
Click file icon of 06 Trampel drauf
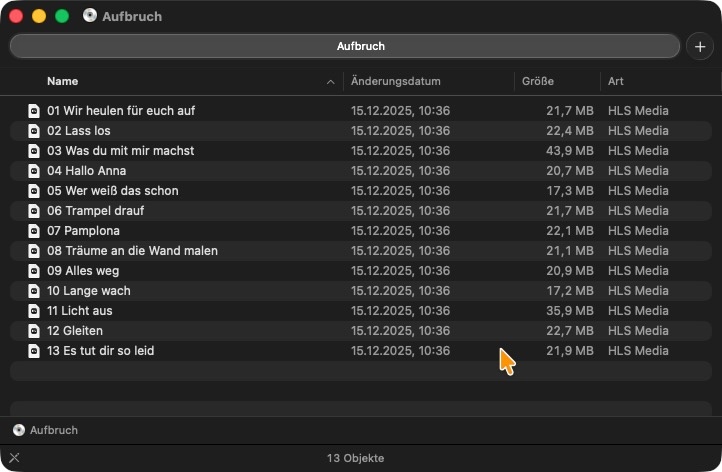click(x=34, y=211)
